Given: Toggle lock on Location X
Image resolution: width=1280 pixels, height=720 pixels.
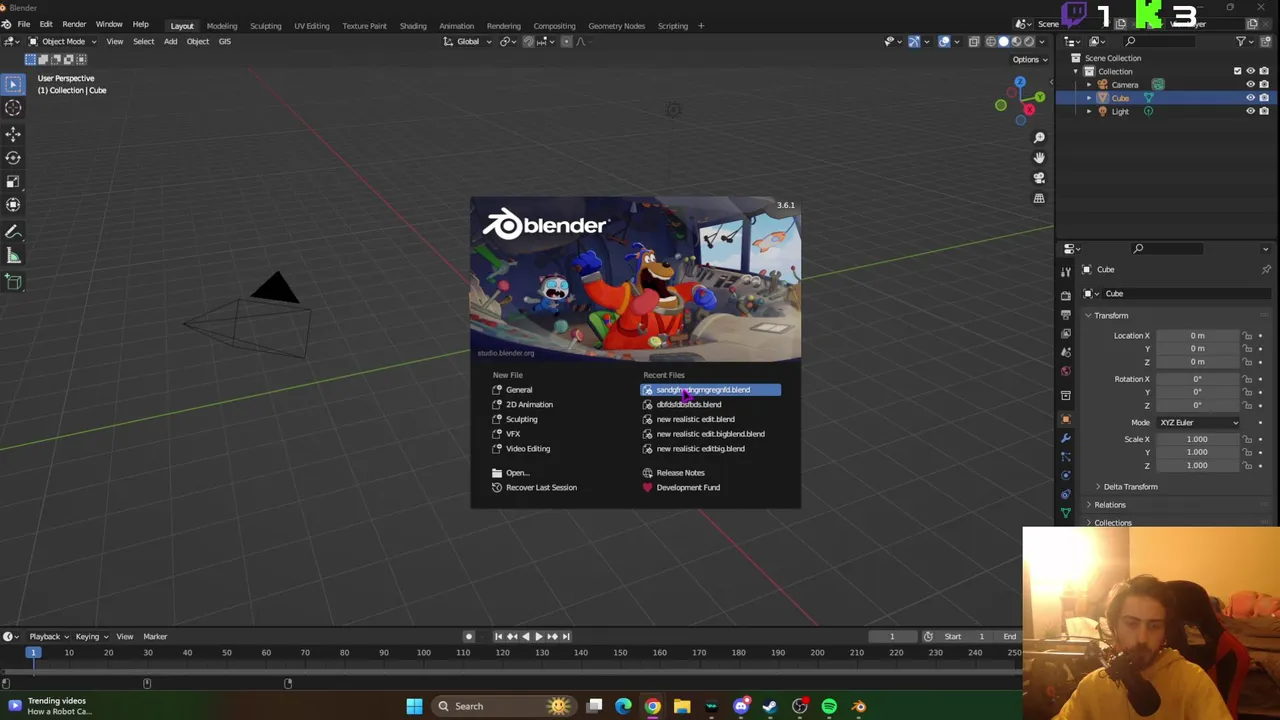Looking at the screenshot, I should tap(1247, 336).
